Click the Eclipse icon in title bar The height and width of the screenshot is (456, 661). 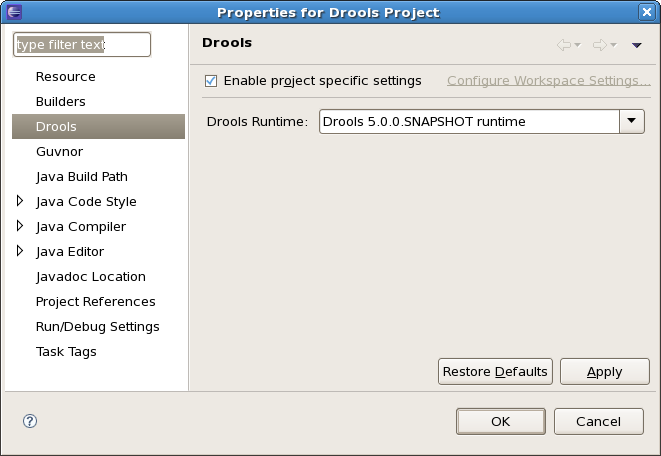coord(12,12)
